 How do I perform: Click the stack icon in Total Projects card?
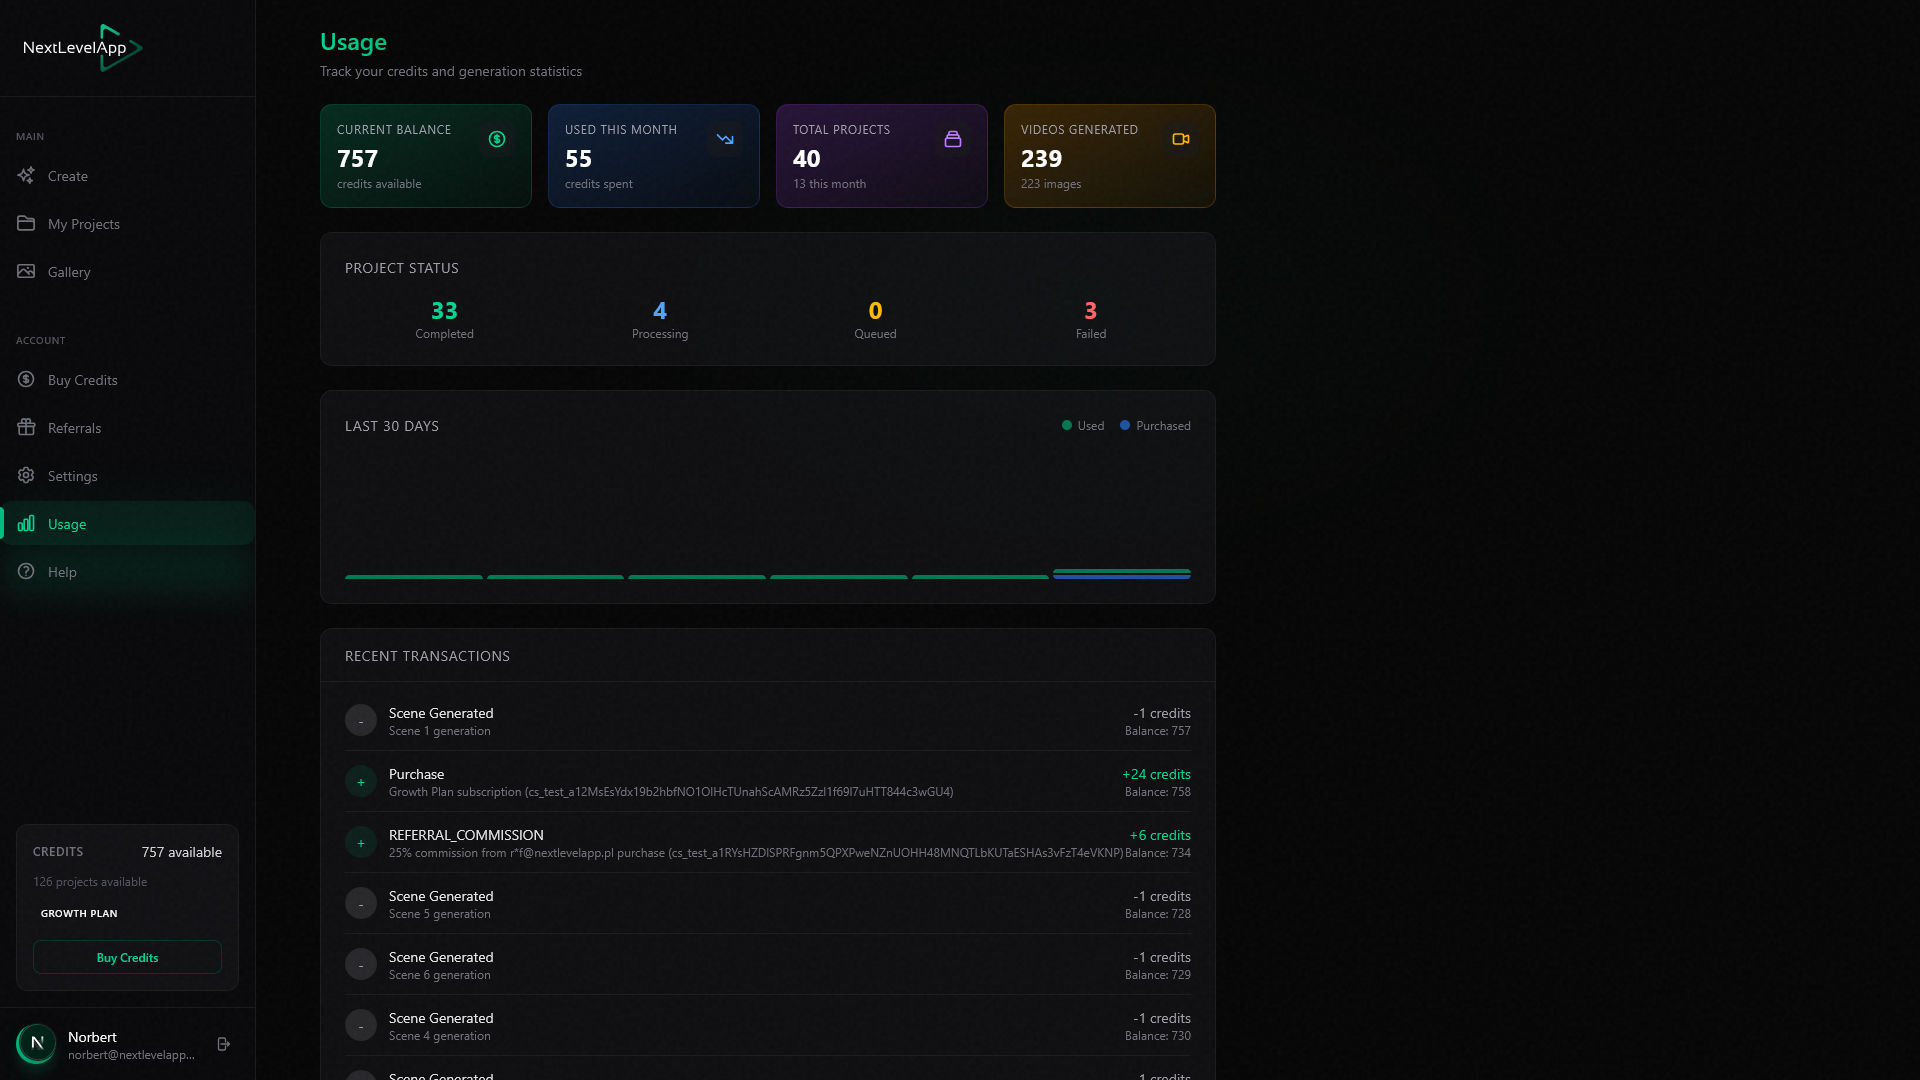pyautogui.click(x=953, y=139)
